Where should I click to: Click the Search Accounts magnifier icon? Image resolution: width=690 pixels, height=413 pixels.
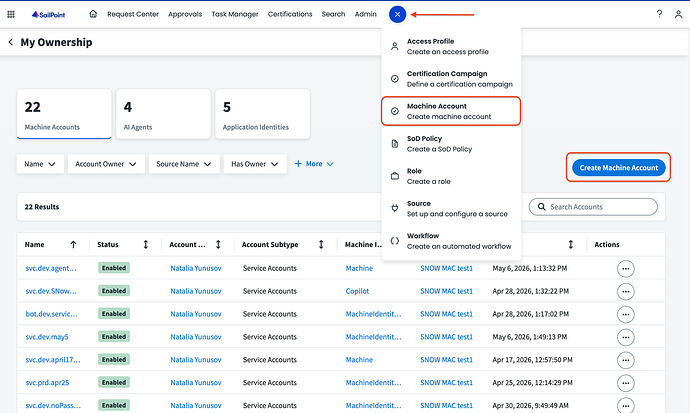coord(542,207)
